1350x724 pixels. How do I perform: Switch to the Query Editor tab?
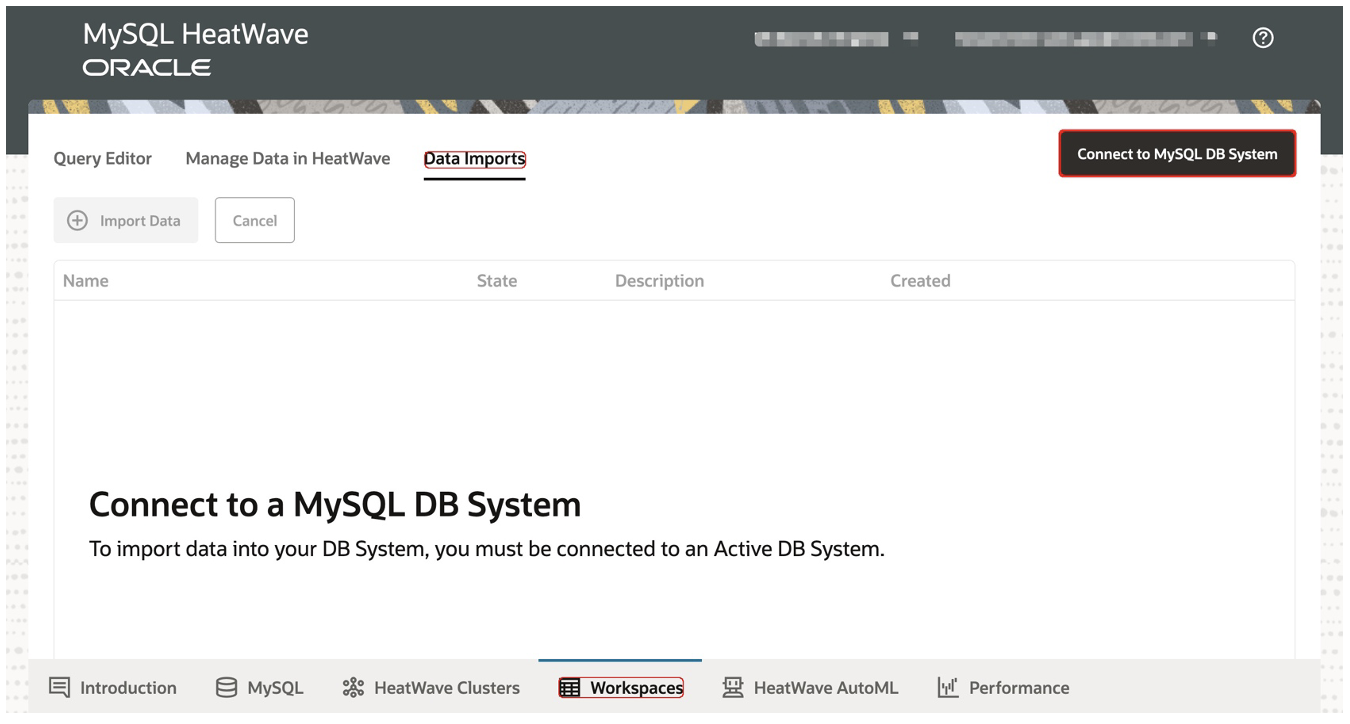point(103,158)
